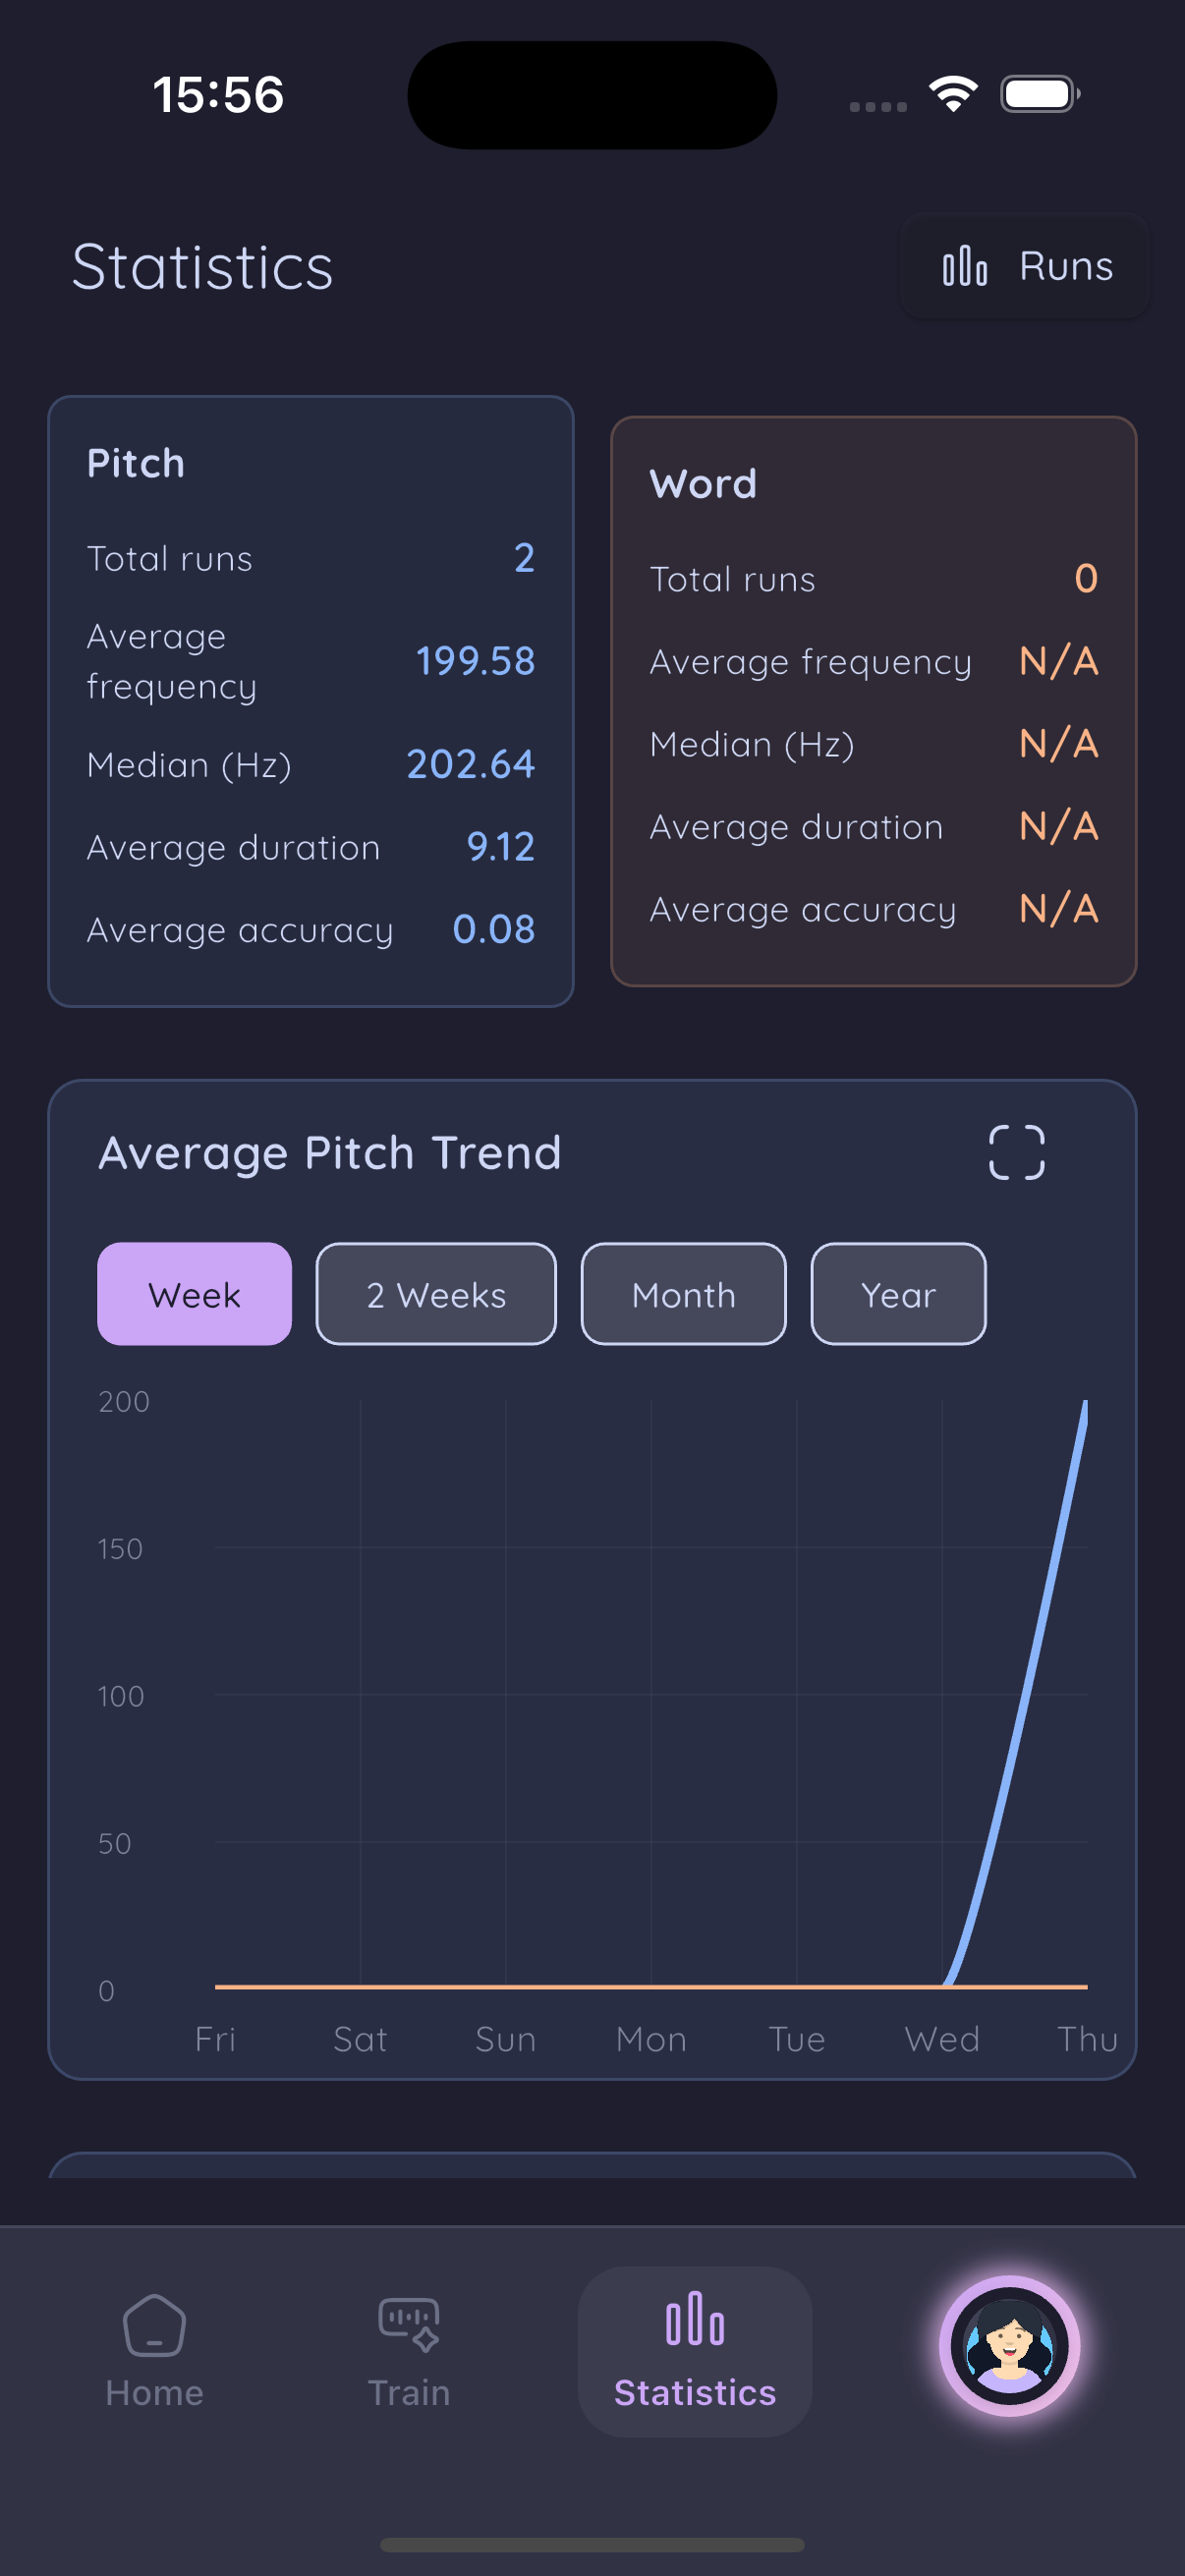
Task: Expand the Average Pitch Trend chart fullscreen
Action: [x=1016, y=1152]
